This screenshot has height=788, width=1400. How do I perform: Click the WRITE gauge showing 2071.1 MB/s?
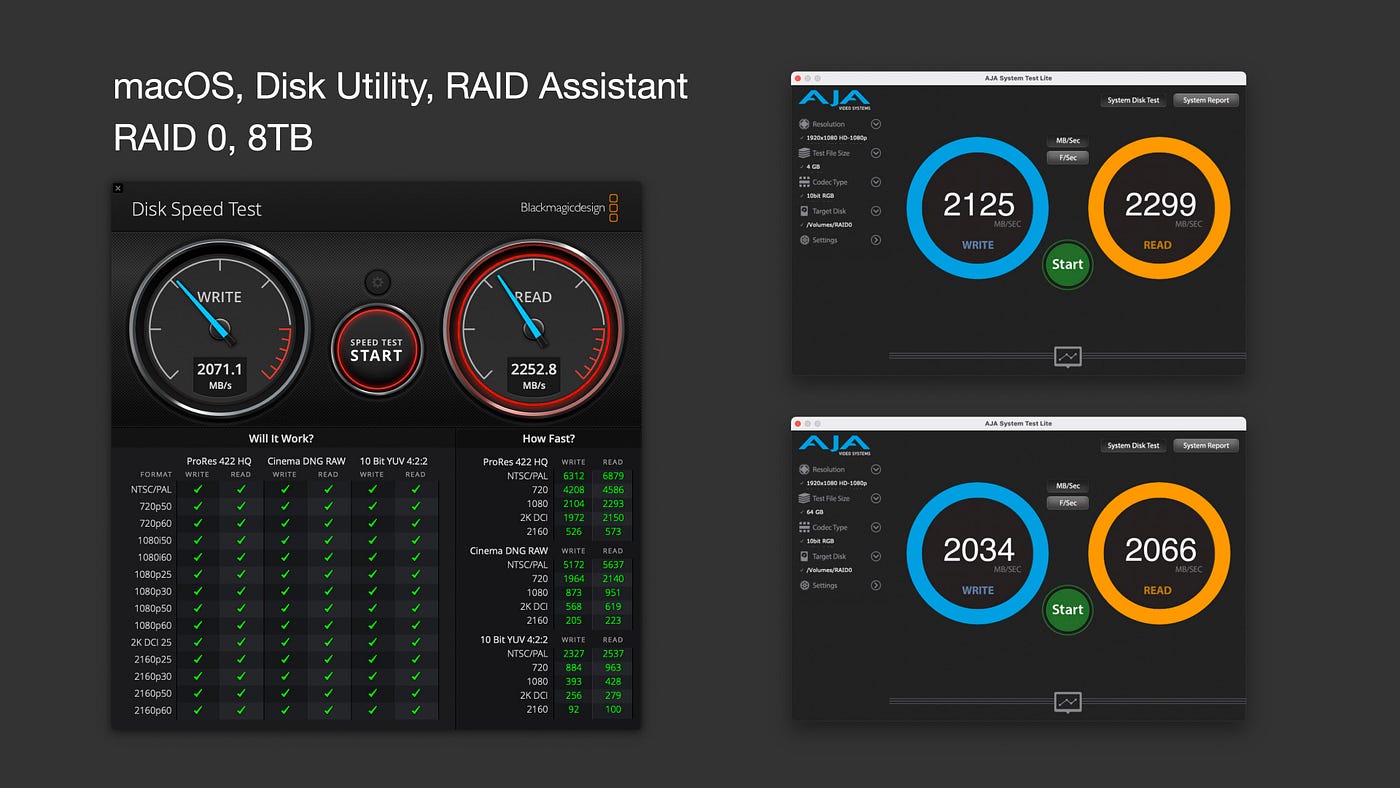tap(220, 328)
